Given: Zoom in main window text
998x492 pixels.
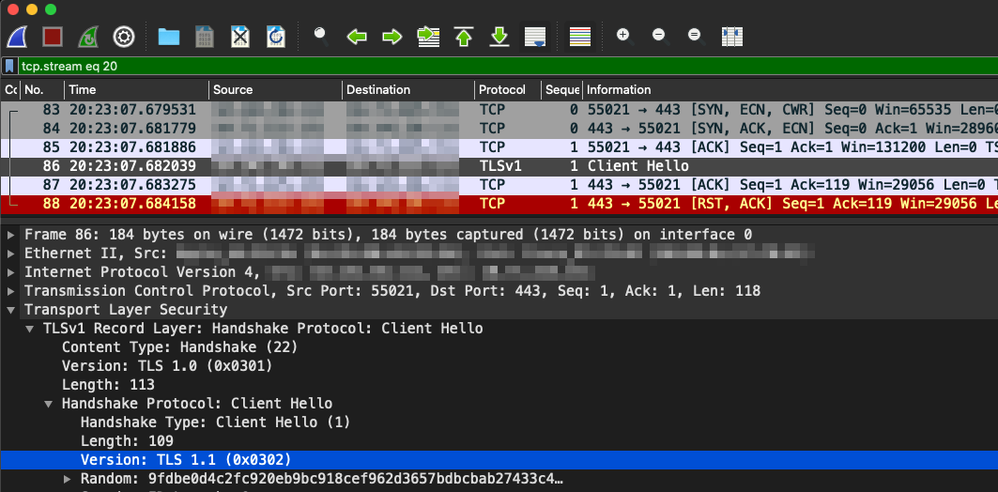Looking at the screenshot, I should [623, 36].
